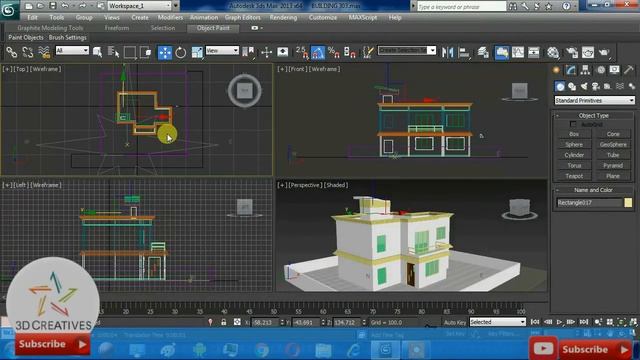The image size is (640, 360).
Task: Activate the Select and Rotate tool
Action: click(x=180, y=52)
